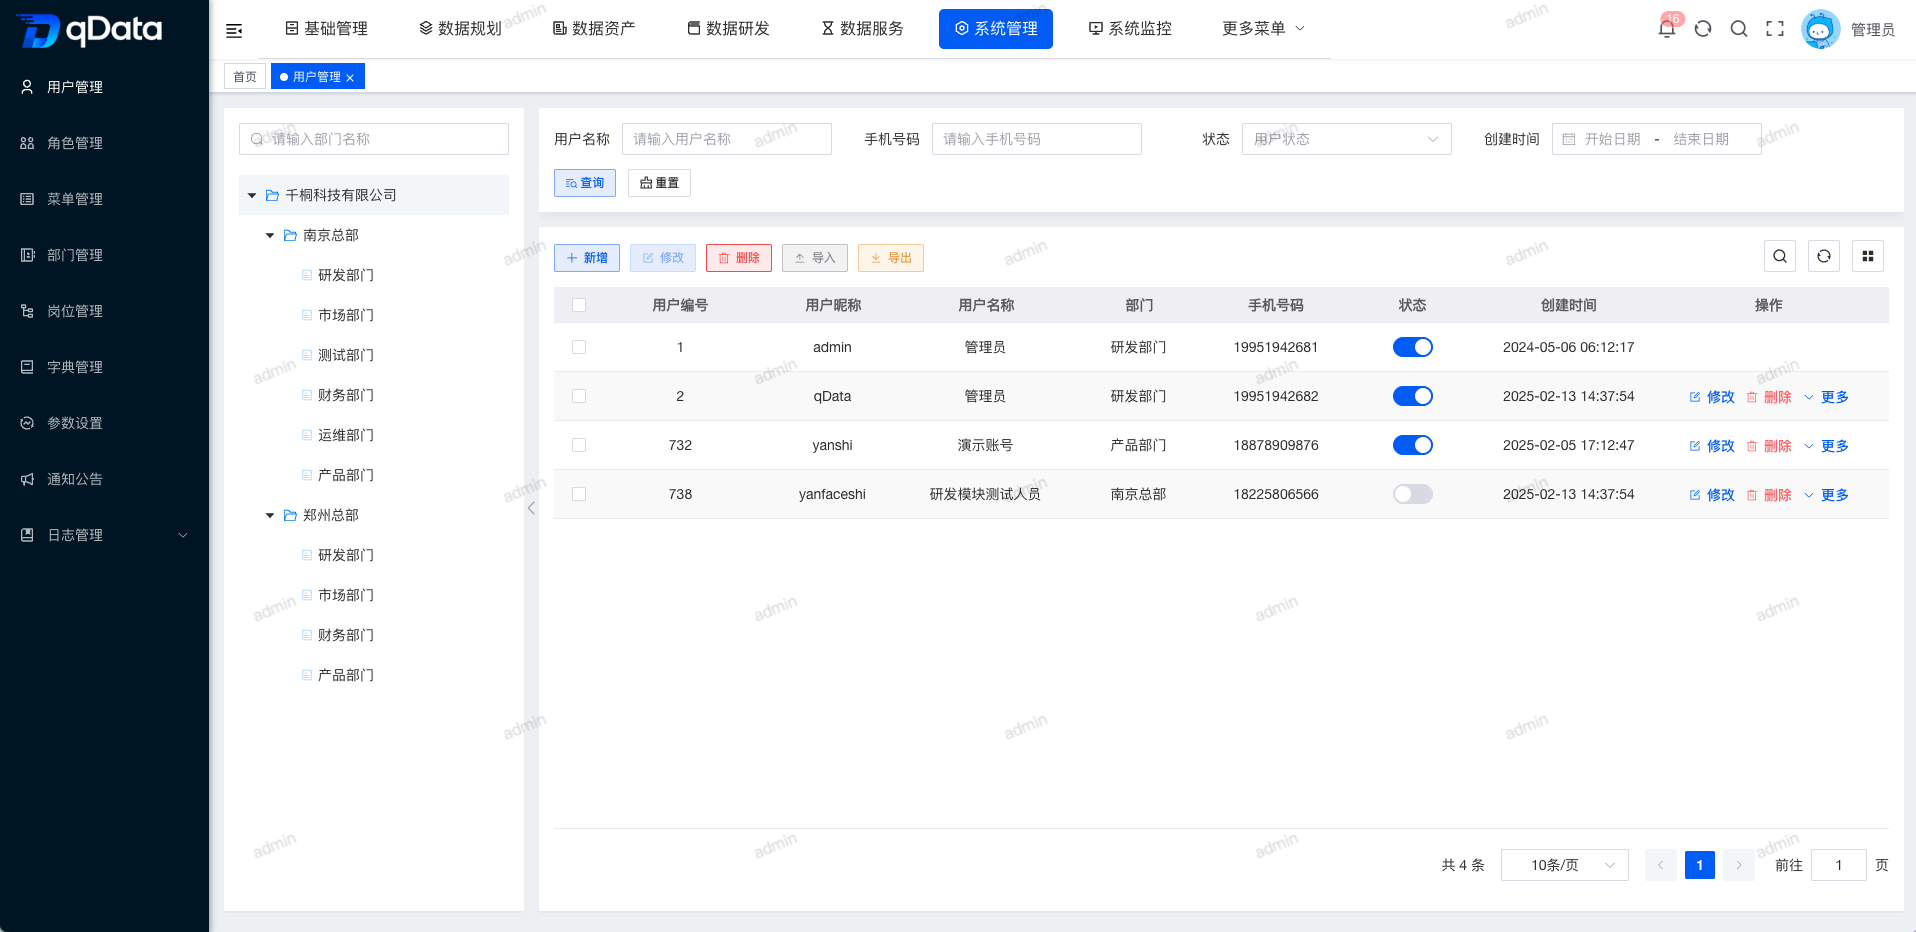Open the column display settings grid icon
The image size is (1916, 932).
pos(1868,256)
